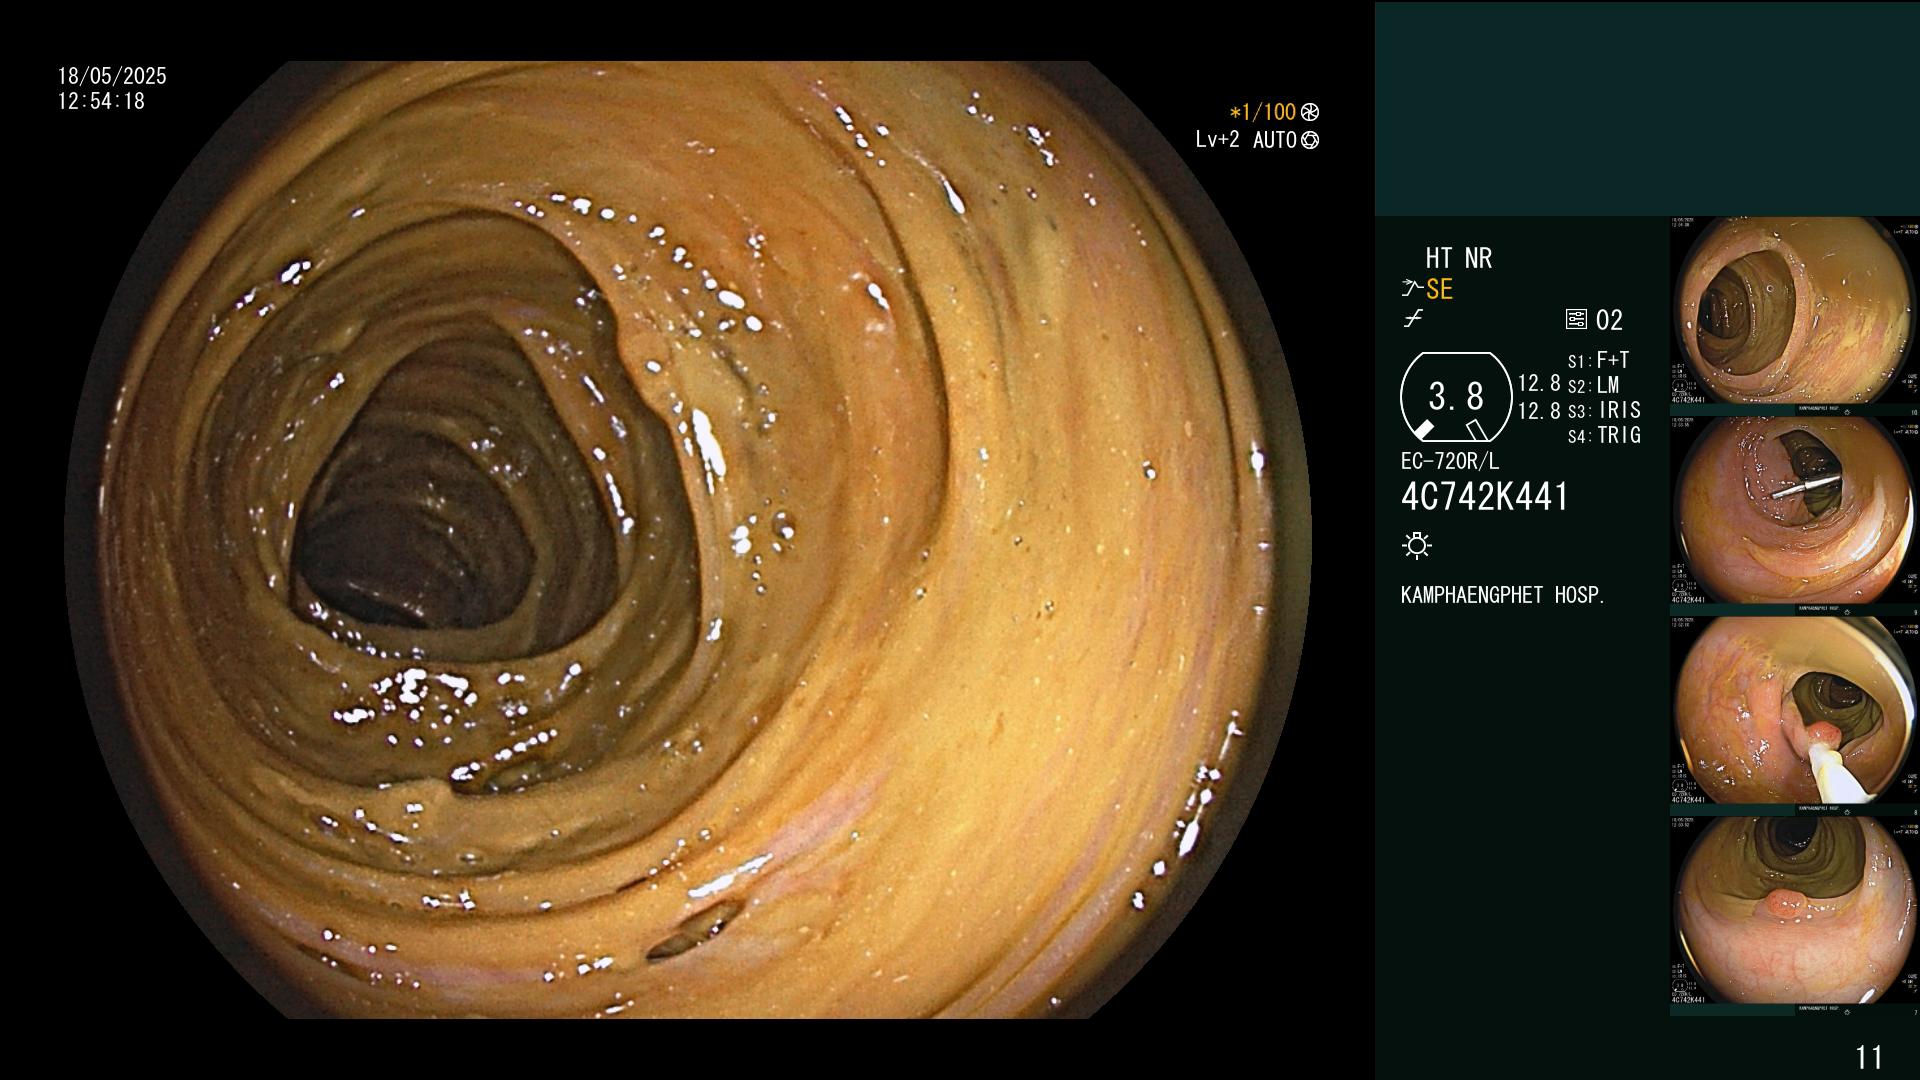Click the AUTO iris aperture icon

click(x=1310, y=140)
